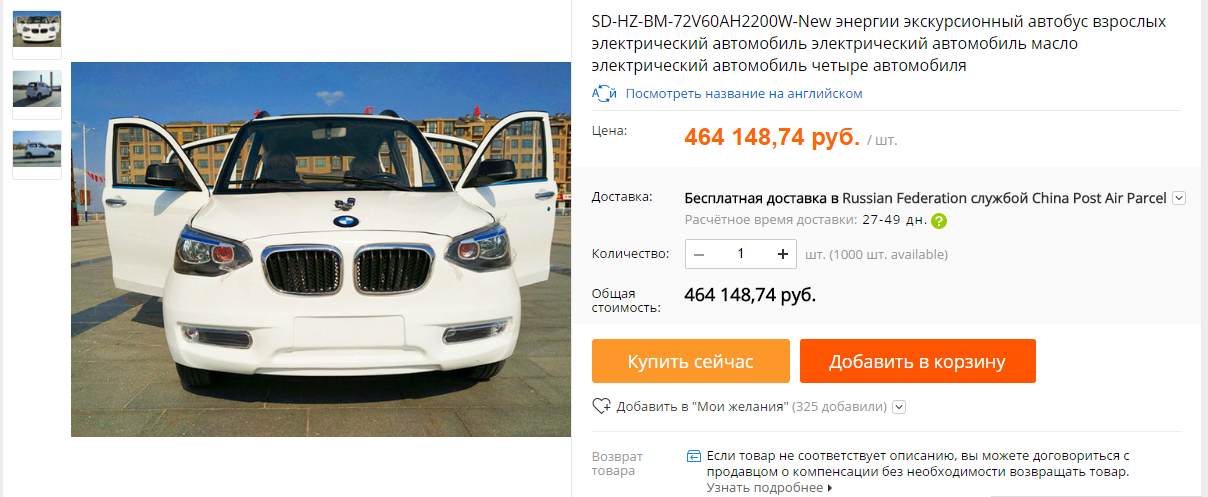Click the return policy message icon
The height and width of the screenshot is (497, 1208).
tap(694, 456)
